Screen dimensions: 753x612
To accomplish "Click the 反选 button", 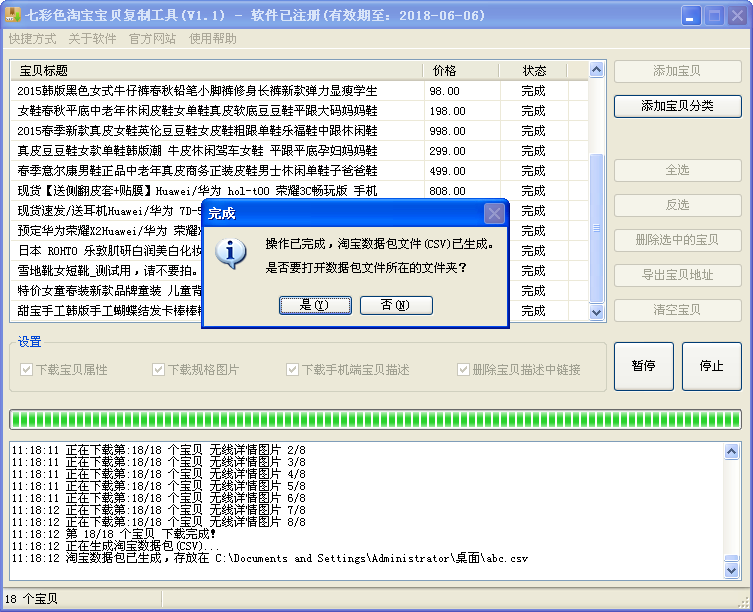I will 678,205.
